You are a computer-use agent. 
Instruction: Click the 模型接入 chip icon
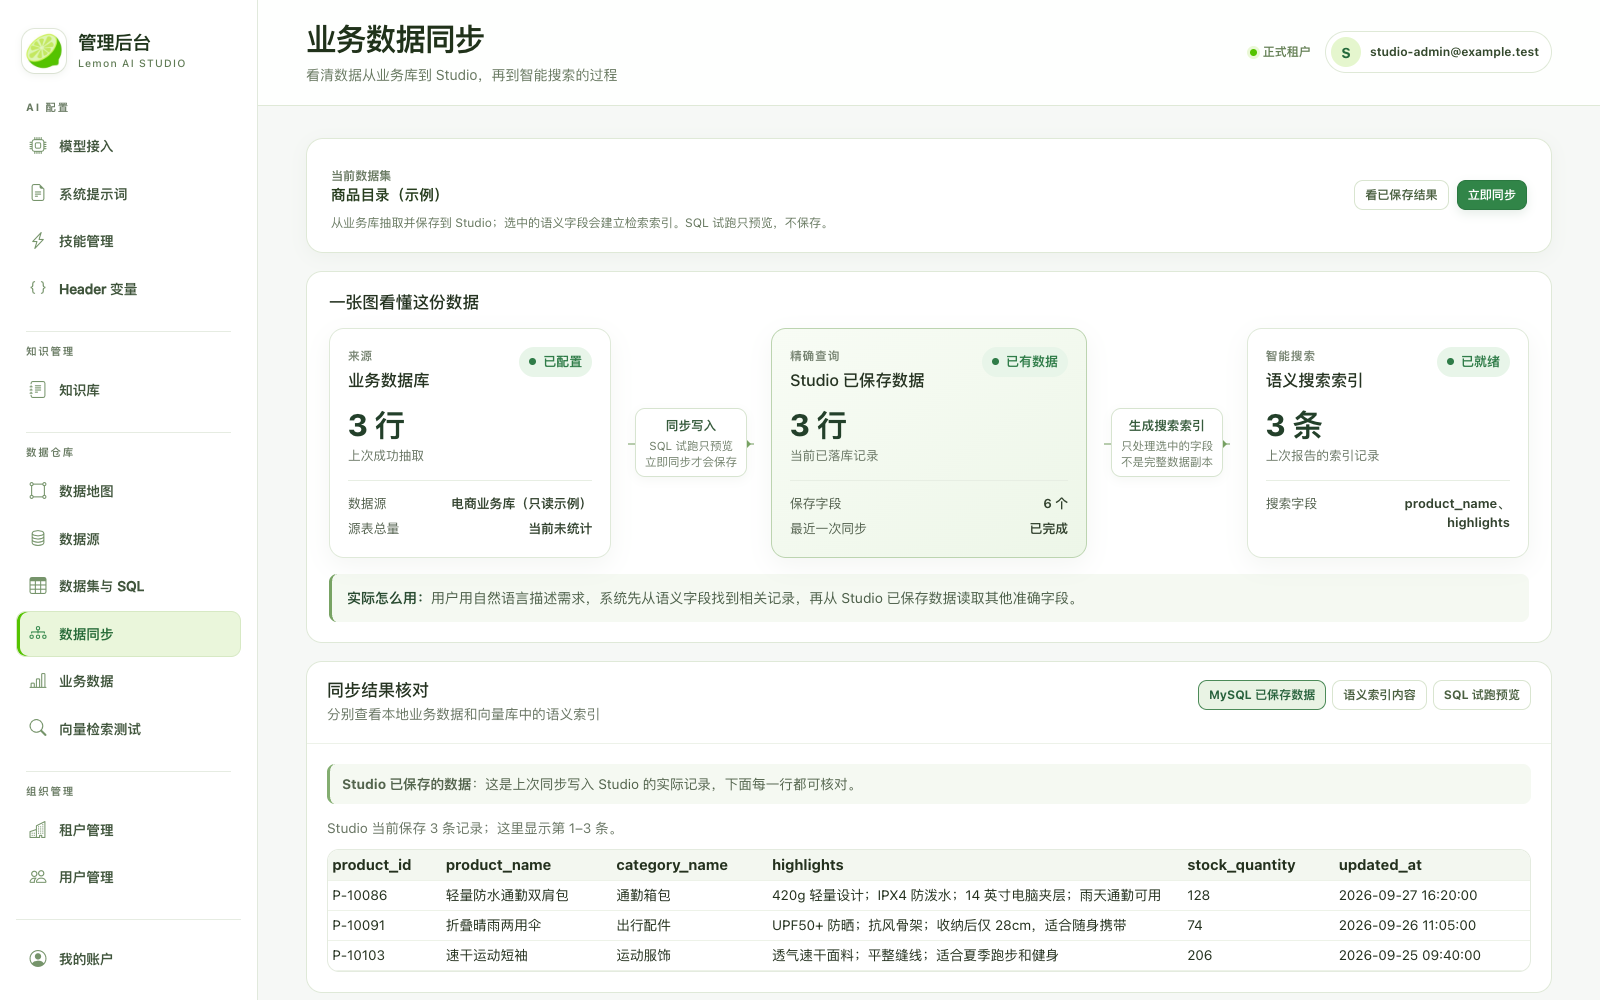point(38,145)
